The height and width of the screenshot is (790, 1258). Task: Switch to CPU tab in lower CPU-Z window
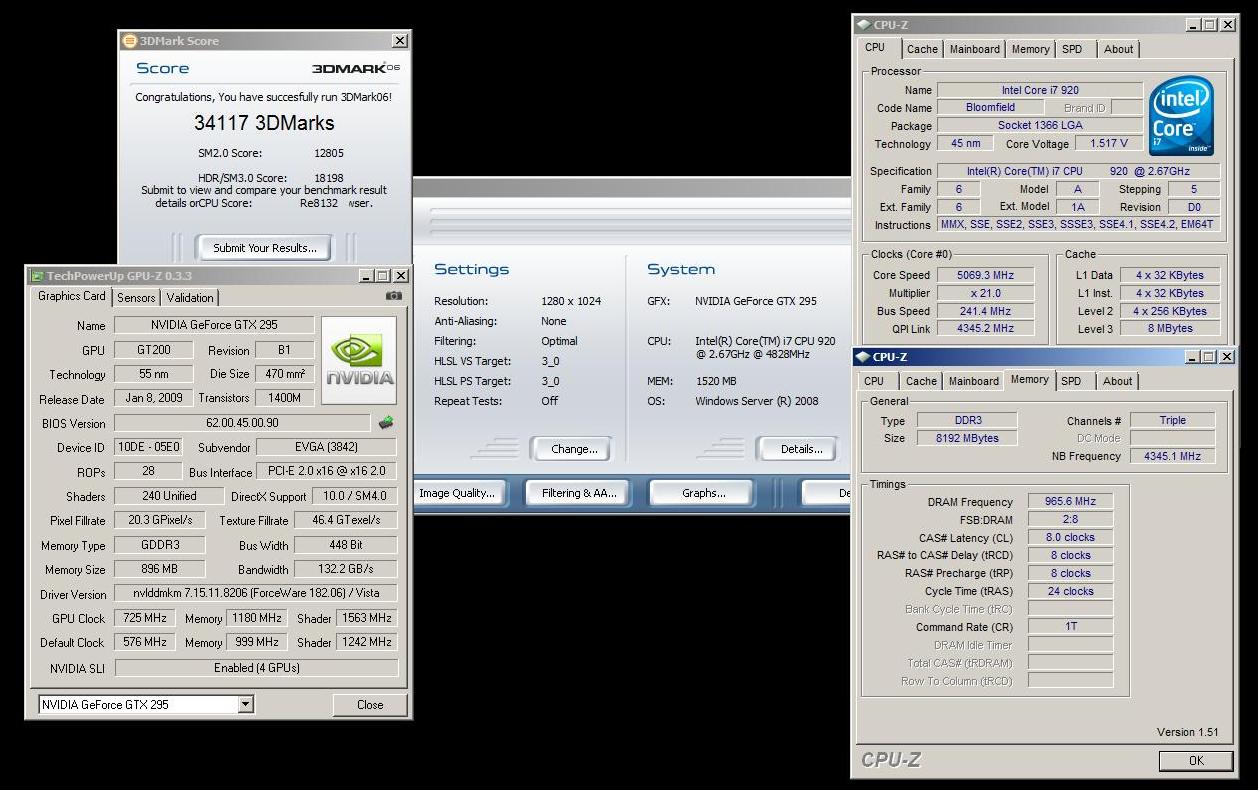(x=874, y=381)
